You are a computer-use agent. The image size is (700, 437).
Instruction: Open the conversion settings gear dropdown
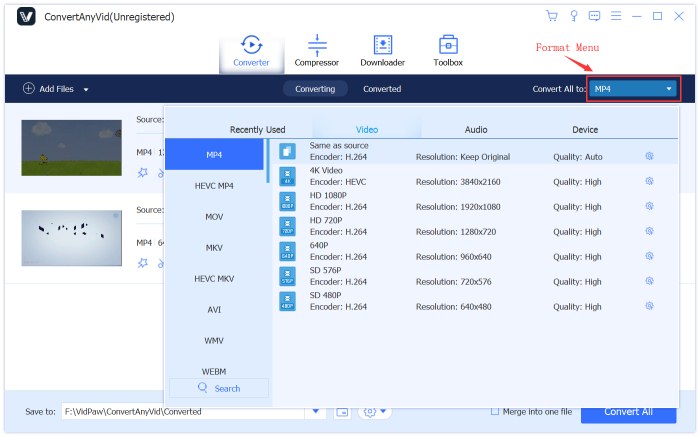point(375,412)
